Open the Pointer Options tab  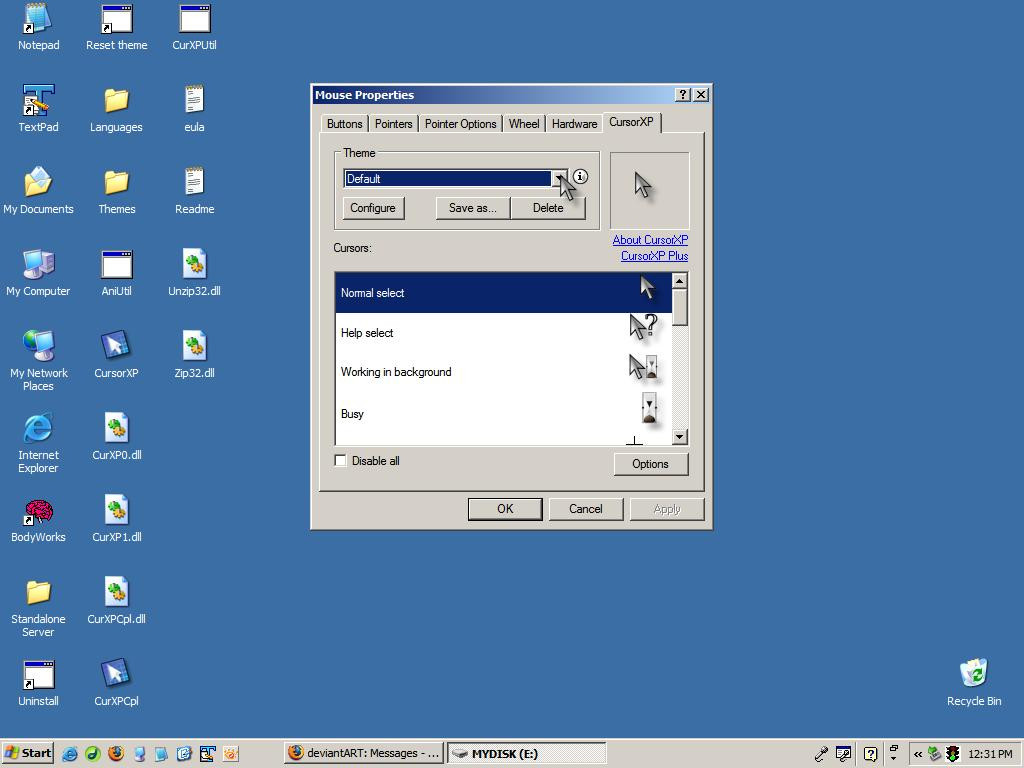point(460,123)
